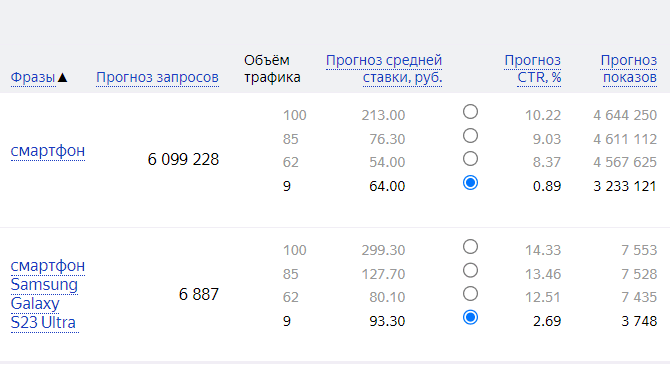Sort by the Фразы column header

[33, 77]
